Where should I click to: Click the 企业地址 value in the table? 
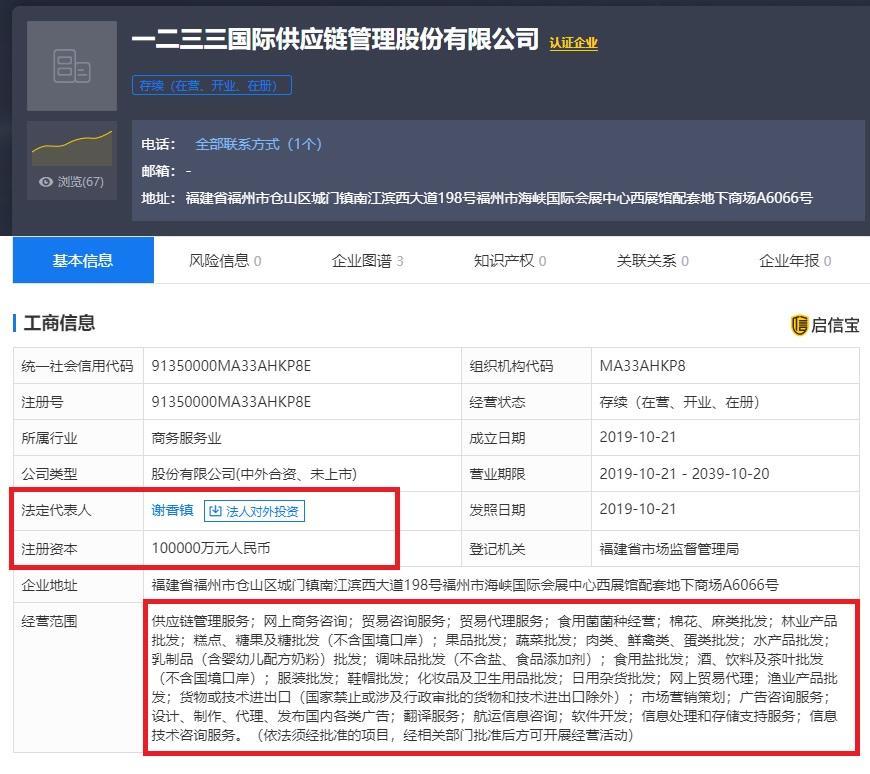[x=465, y=585]
